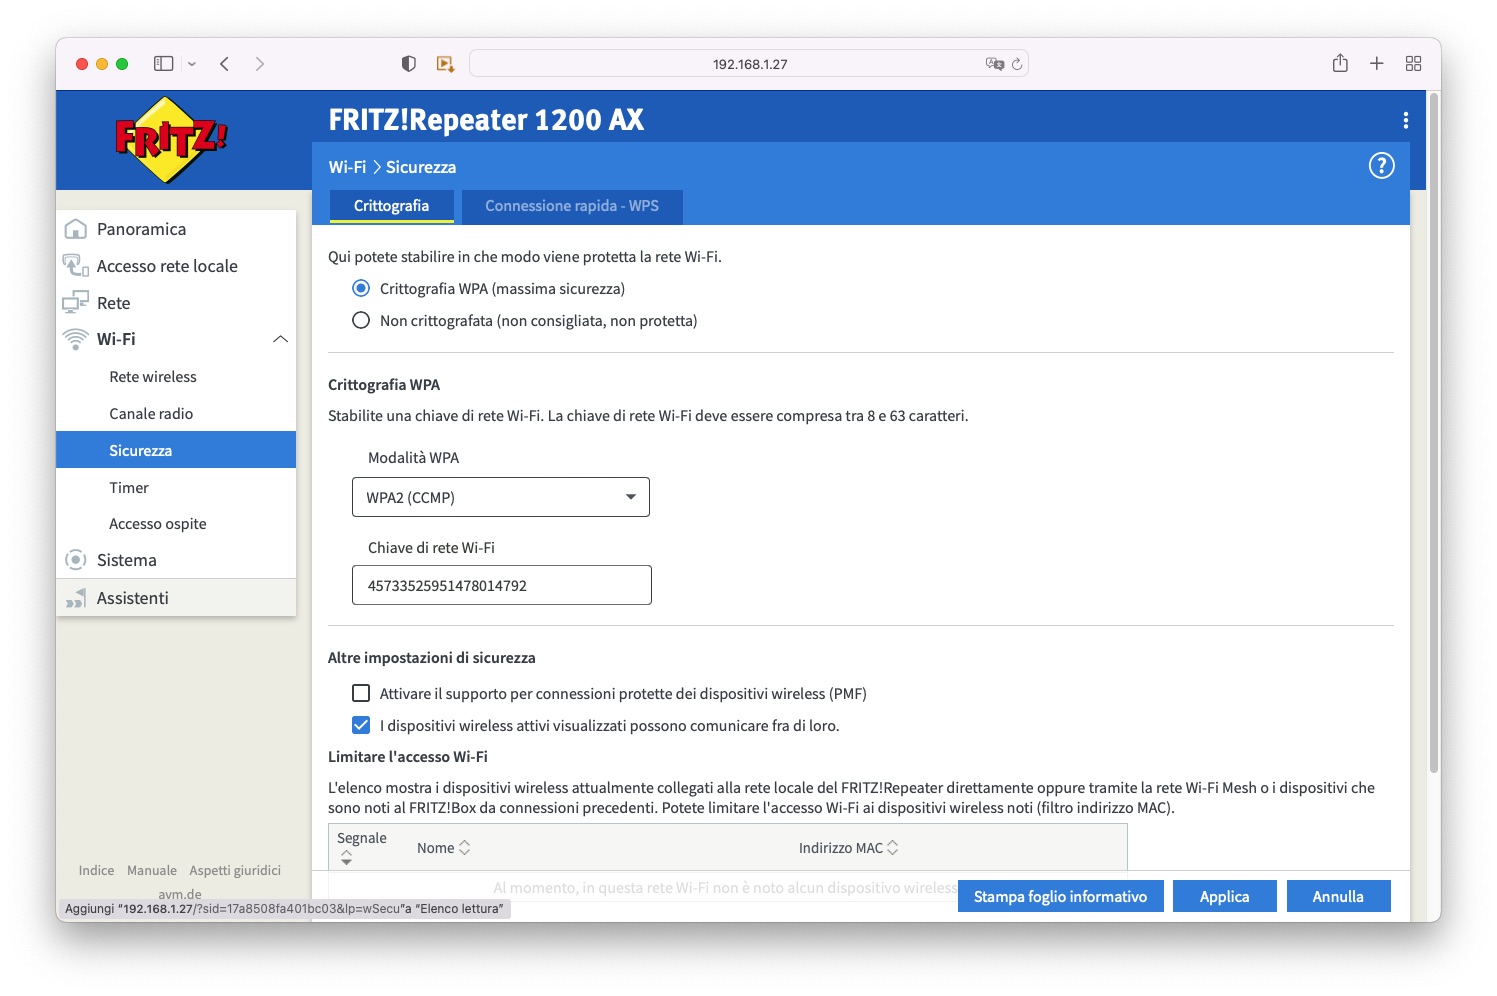Image resolution: width=1497 pixels, height=996 pixels.
Task: Enable PMF protected connections checkbox
Action: 361,693
